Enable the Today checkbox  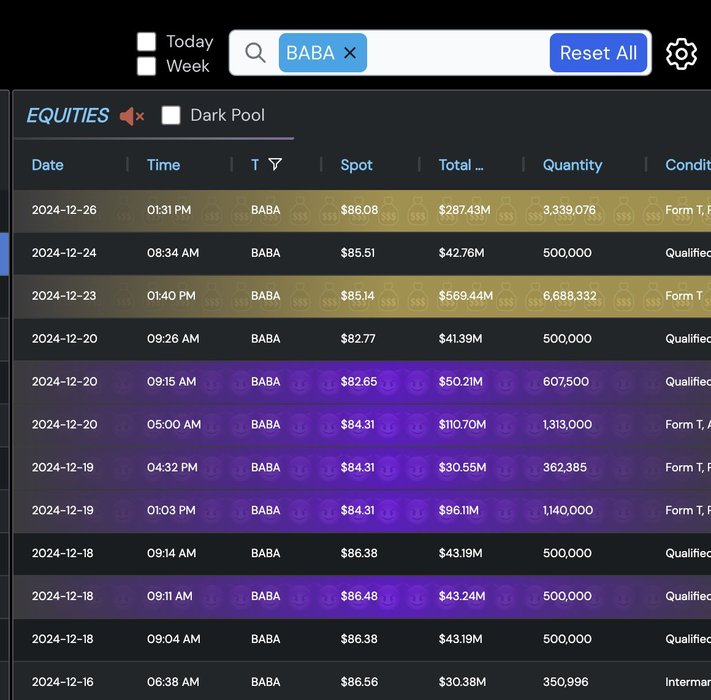click(x=146, y=41)
